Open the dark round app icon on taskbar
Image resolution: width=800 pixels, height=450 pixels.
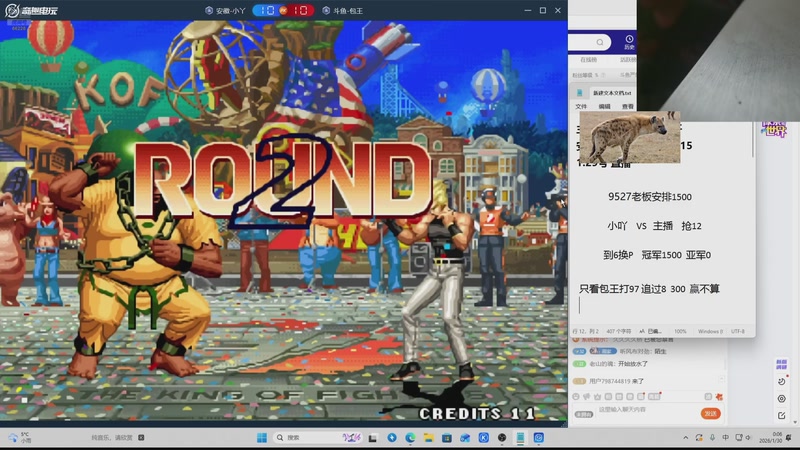[x=502, y=438]
